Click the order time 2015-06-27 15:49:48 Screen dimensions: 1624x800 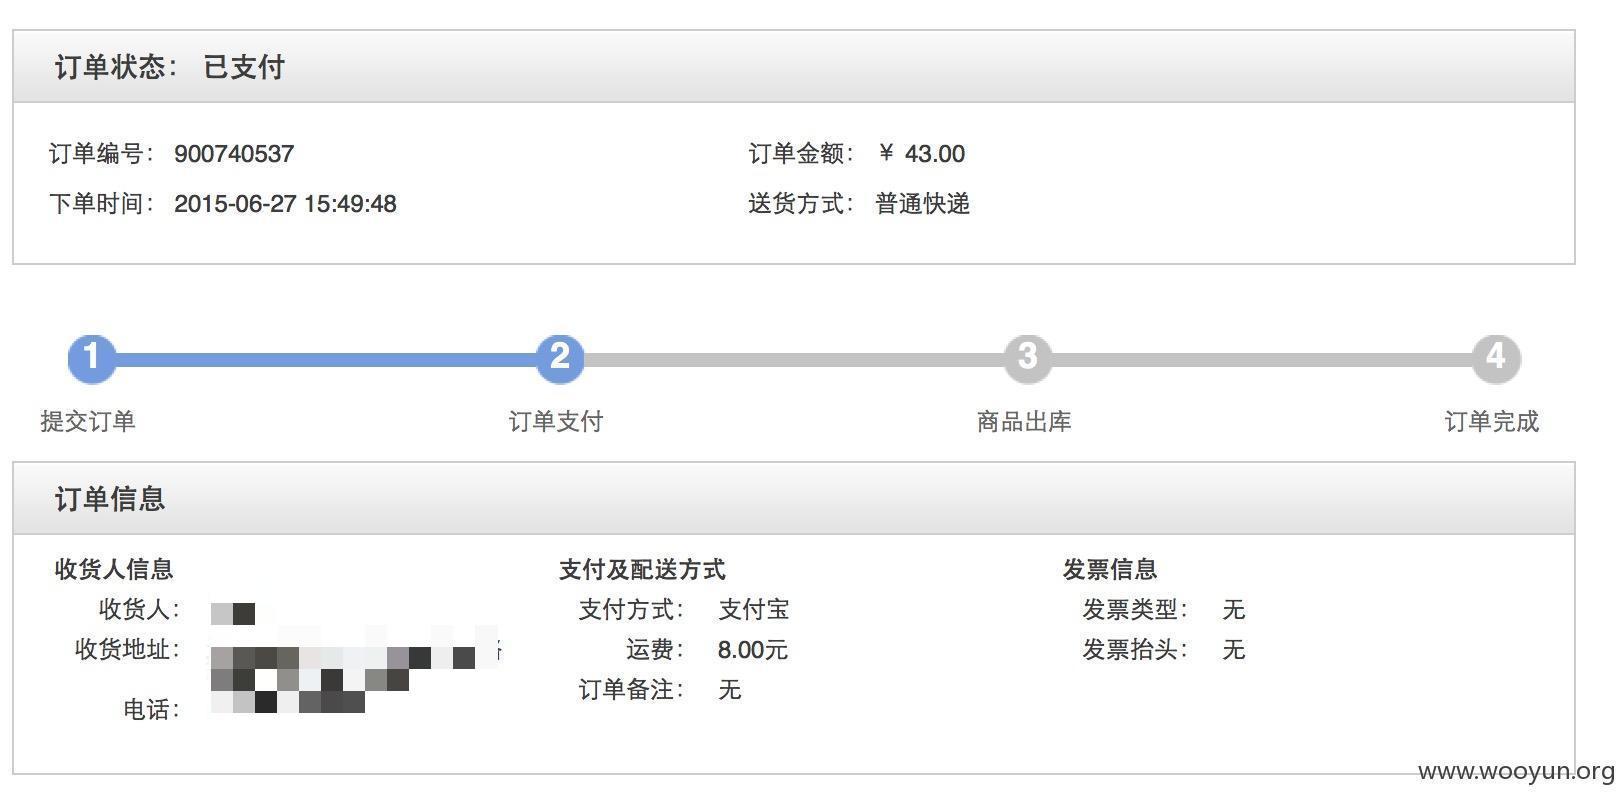point(285,204)
